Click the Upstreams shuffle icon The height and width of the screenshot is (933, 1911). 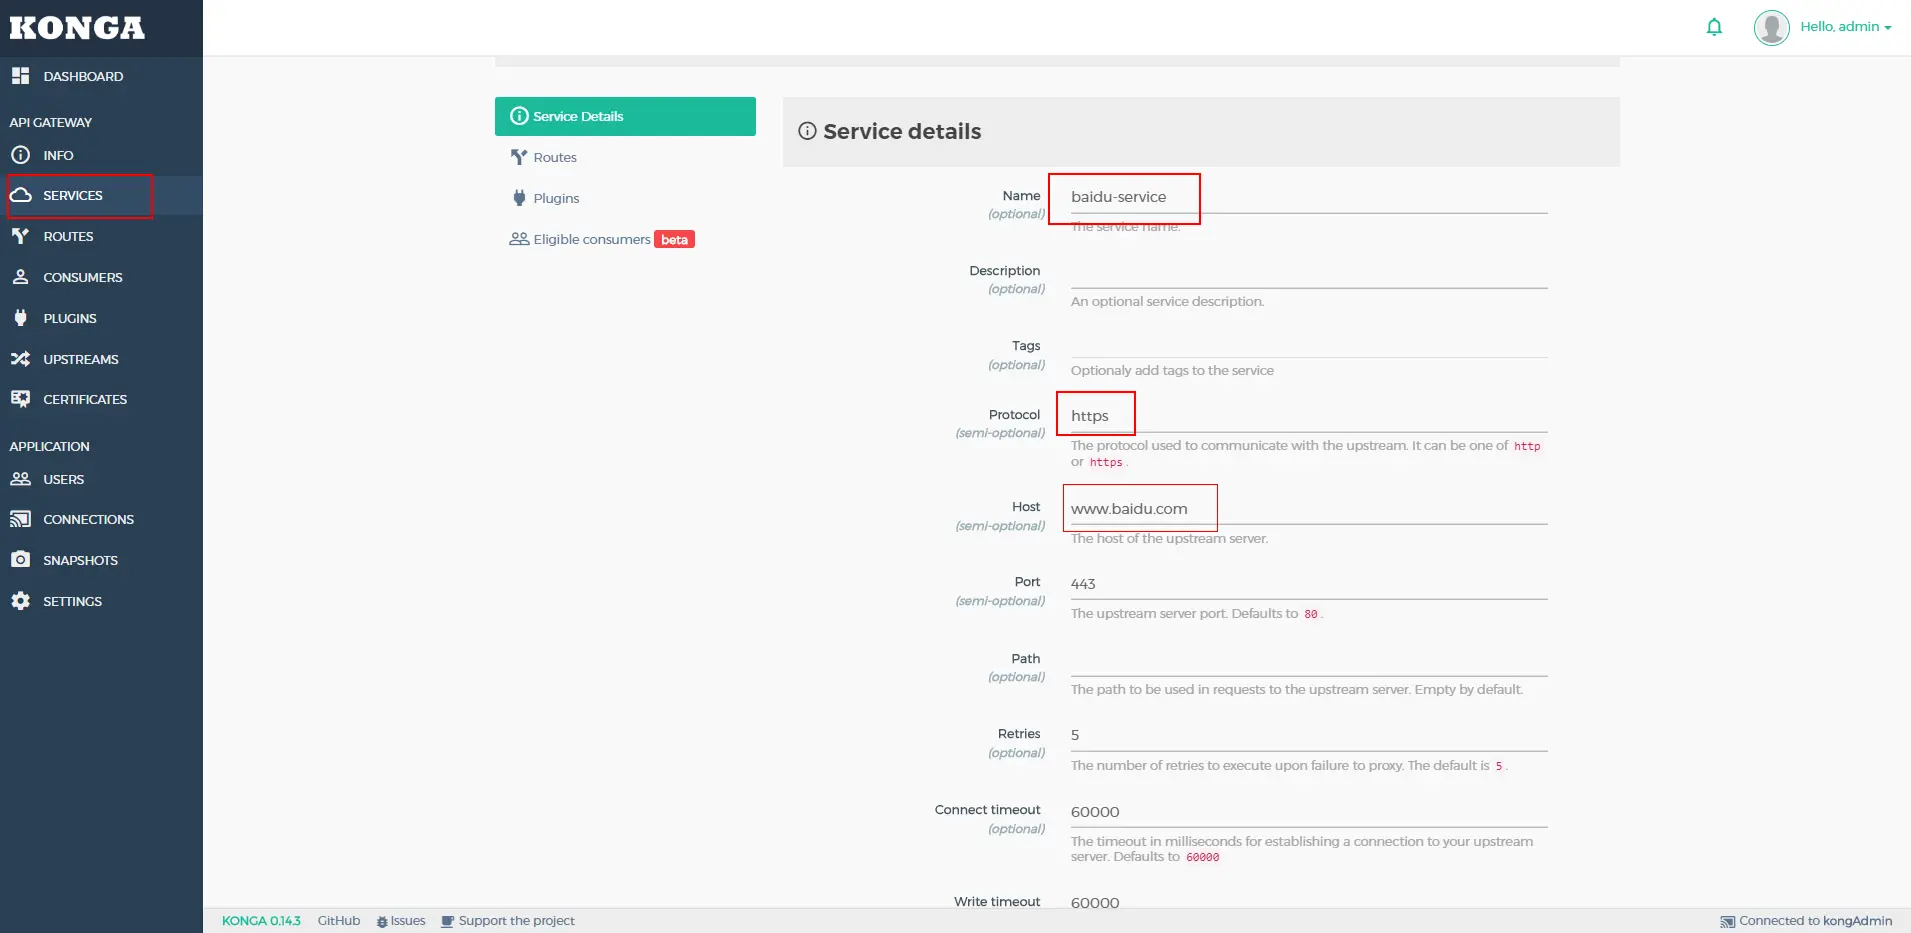point(20,359)
